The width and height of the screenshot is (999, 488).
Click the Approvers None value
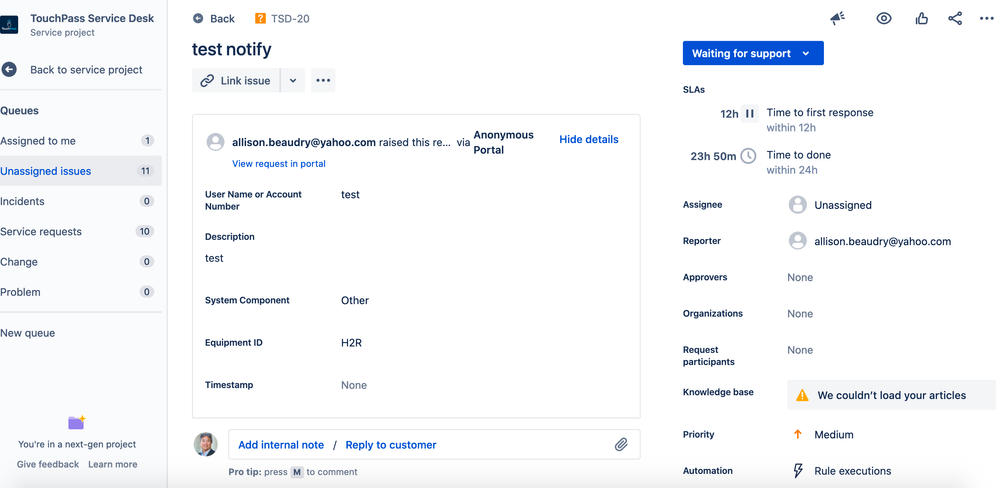(800, 277)
